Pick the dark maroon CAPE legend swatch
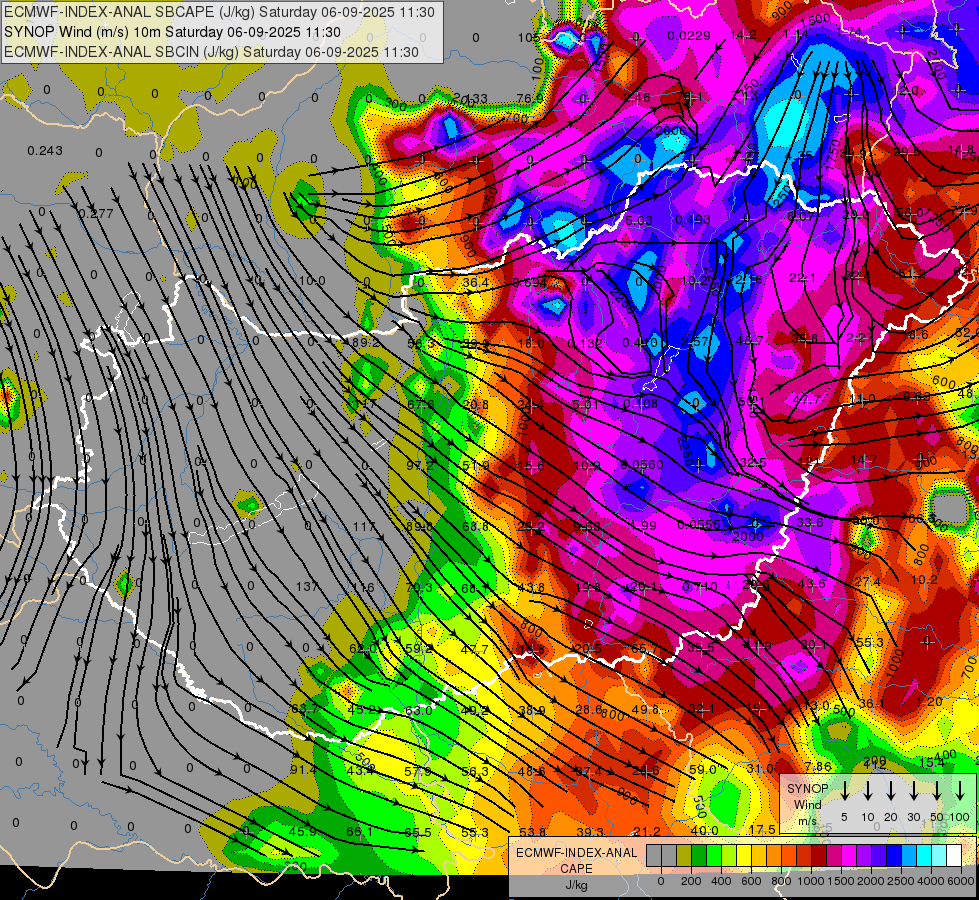 tap(819, 855)
